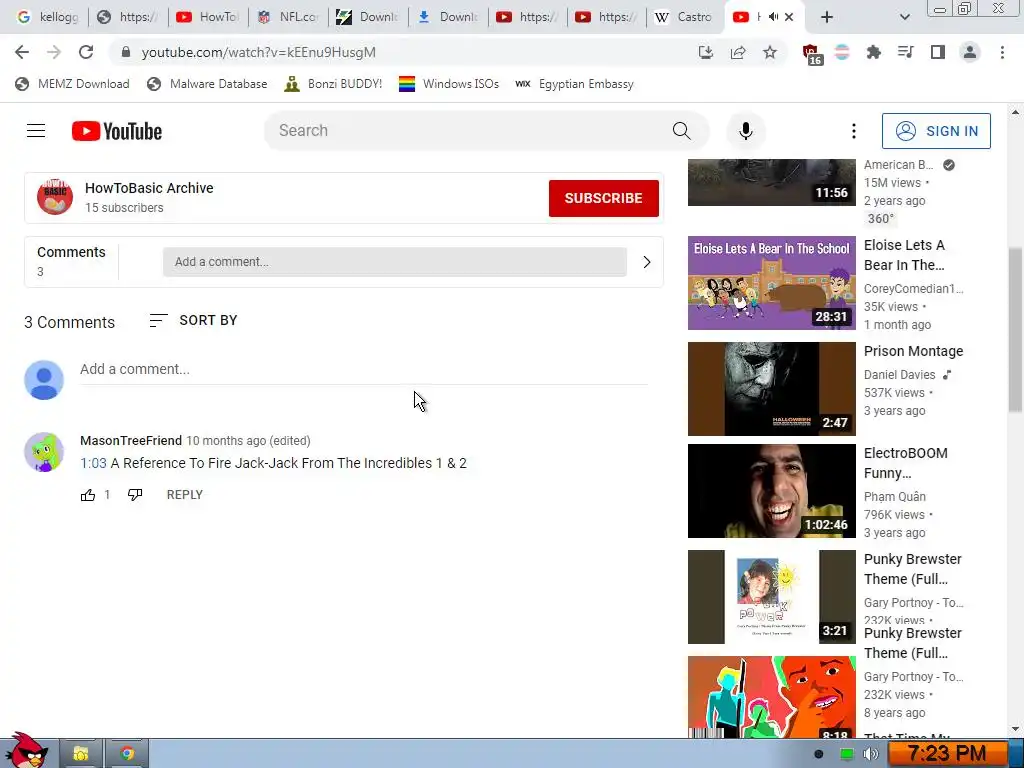Open MasonTreeFriend commenter name link
This screenshot has height=768, width=1024.
[x=131, y=441]
